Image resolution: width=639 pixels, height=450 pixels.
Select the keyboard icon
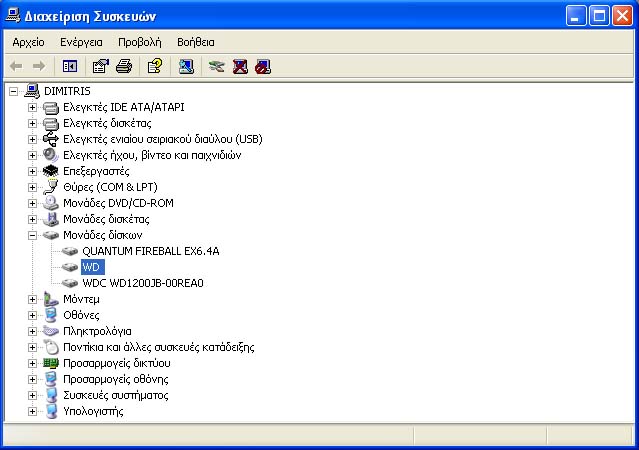tap(51, 331)
